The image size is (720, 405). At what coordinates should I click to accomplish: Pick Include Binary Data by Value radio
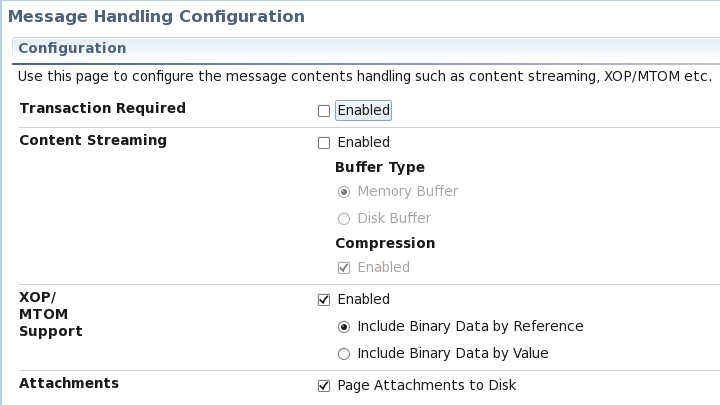344,353
